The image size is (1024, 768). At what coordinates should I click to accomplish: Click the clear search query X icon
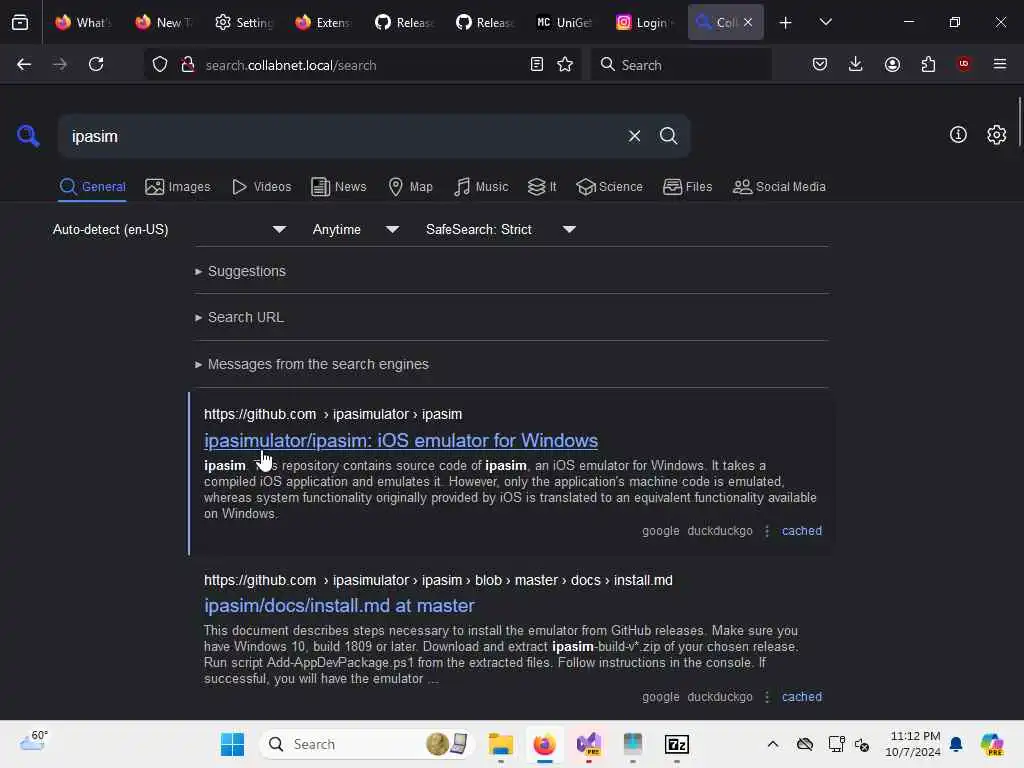click(x=634, y=136)
